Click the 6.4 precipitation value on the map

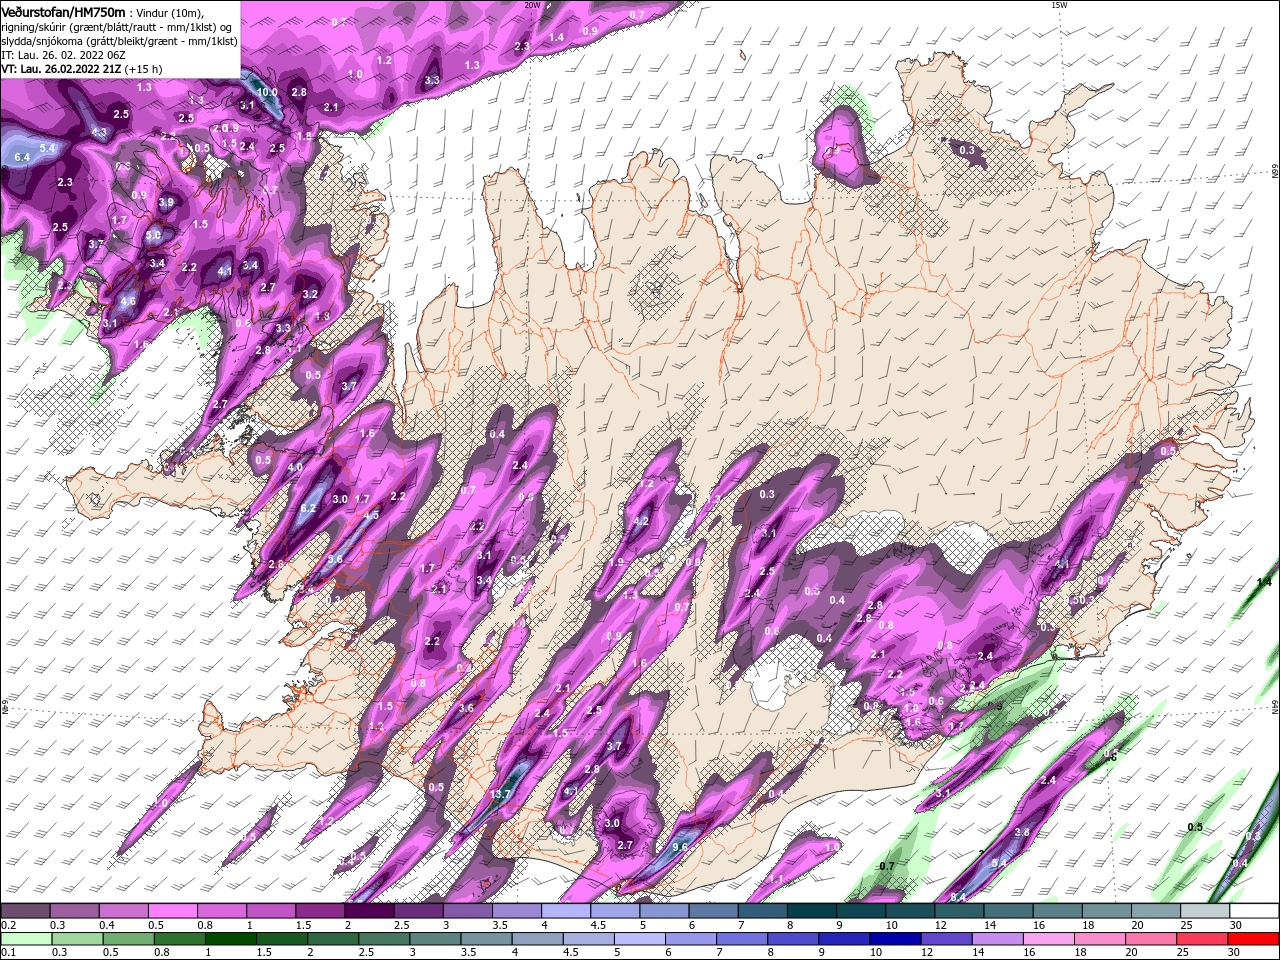(23, 158)
